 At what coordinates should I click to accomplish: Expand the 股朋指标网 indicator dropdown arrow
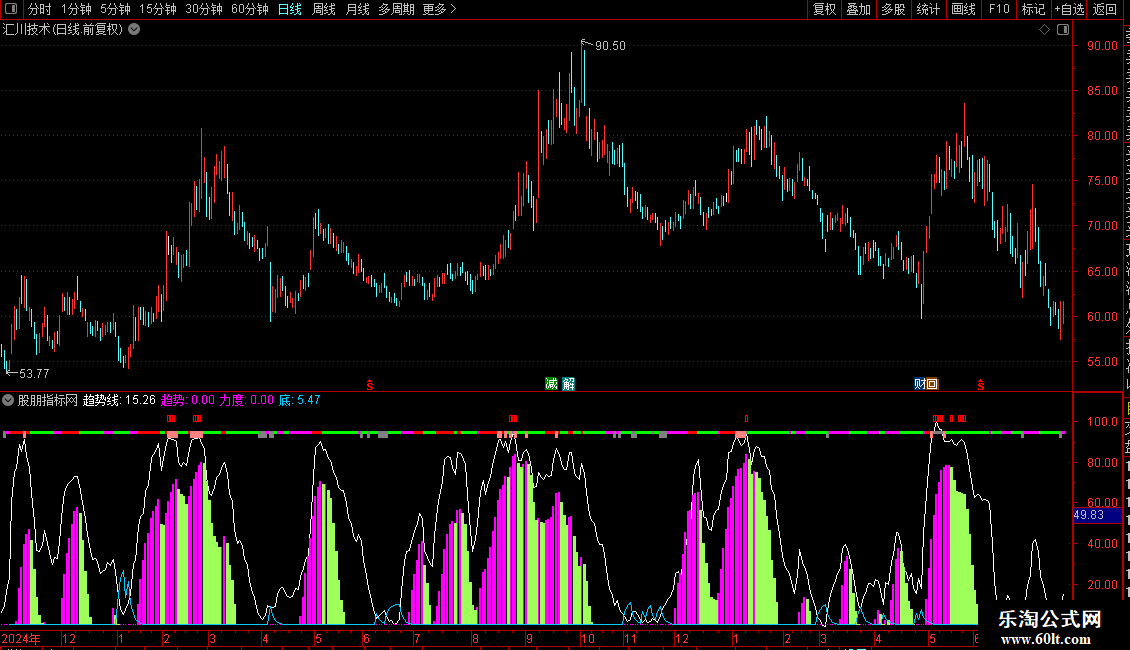[x=8, y=400]
